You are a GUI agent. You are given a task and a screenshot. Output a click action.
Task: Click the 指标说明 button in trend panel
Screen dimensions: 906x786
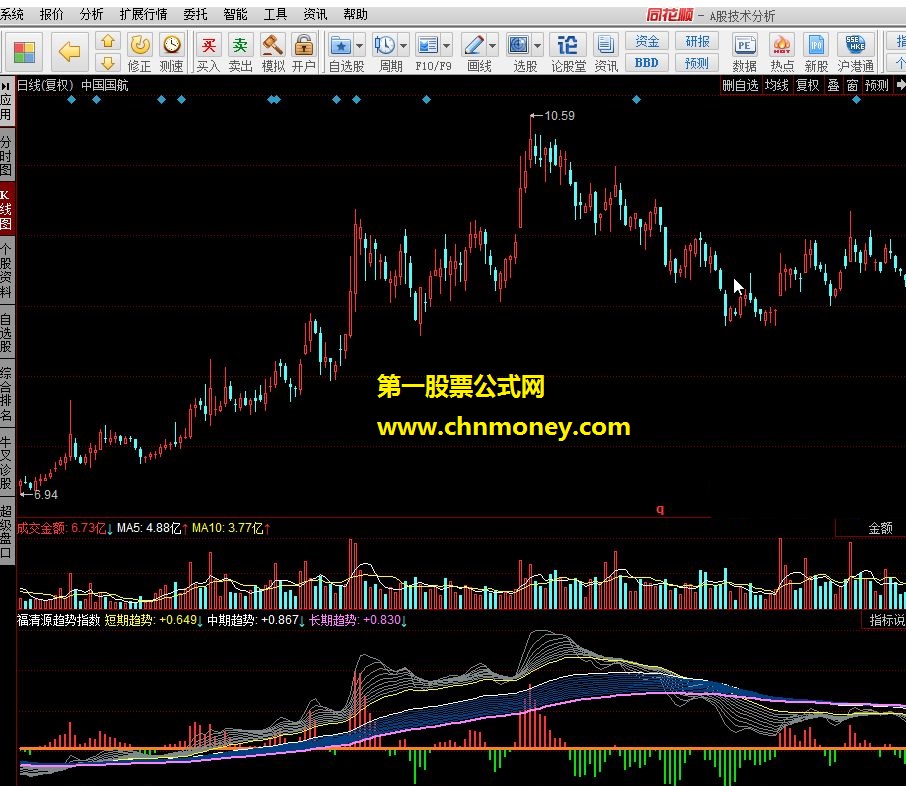(x=886, y=620)
